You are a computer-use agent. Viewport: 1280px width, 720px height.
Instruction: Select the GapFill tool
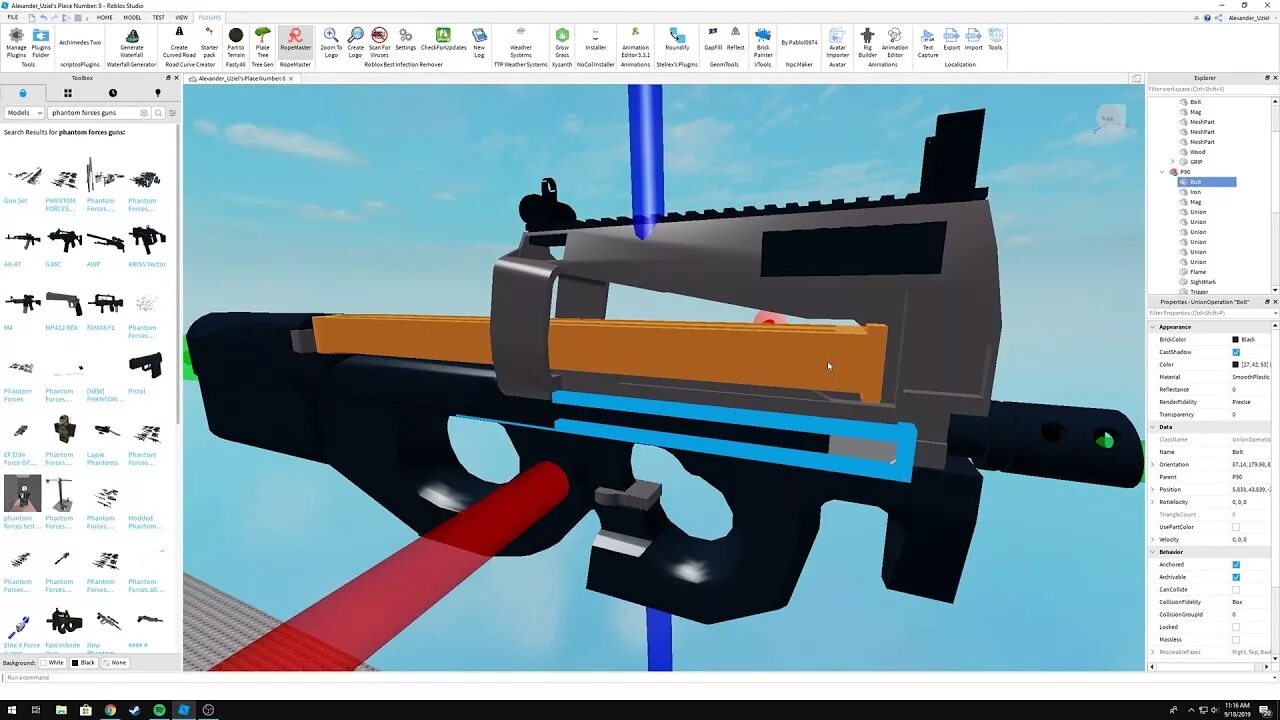(713, 40)
